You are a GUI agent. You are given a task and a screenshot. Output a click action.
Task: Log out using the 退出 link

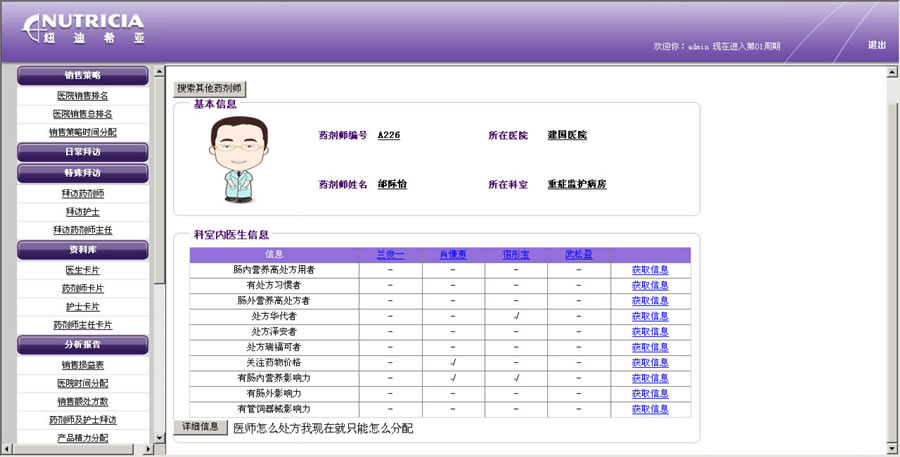876,45
